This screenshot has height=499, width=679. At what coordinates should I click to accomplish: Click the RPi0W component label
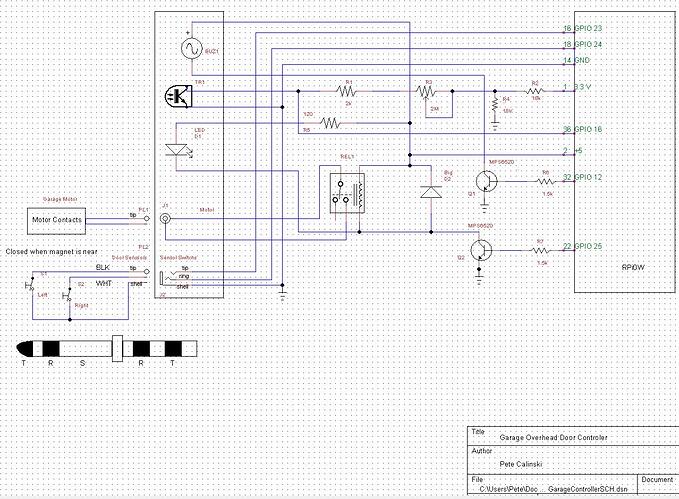point(633,268)
